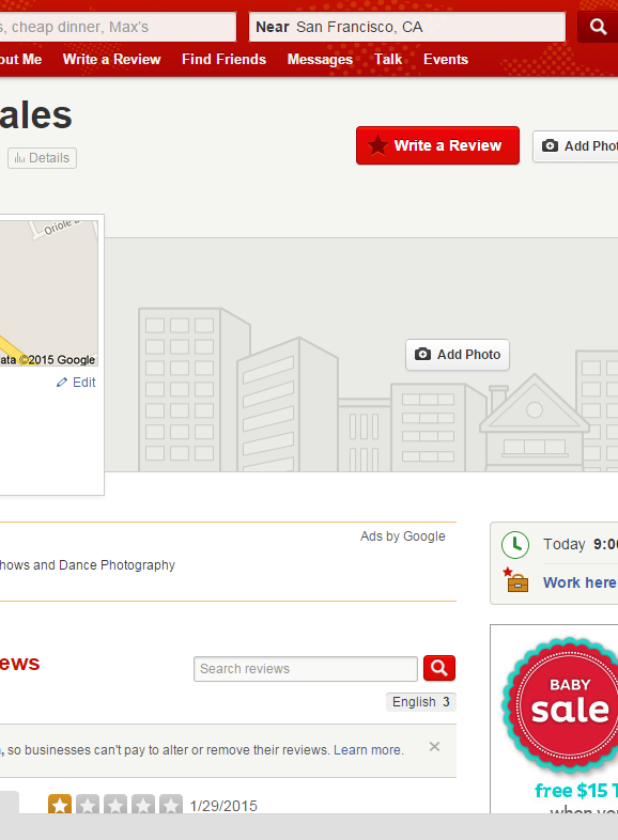Image resolution: width=618 pixels, height=840 pixels.
Task: Click the magnifier search button in header
Action: (598, 27)
